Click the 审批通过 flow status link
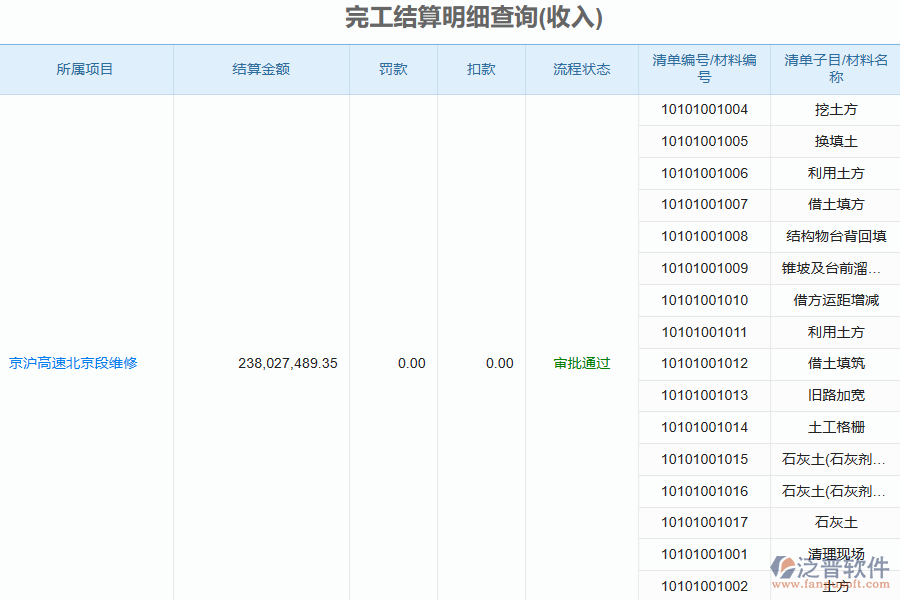The height and width of the screenshot is (600, 900). coord(581,364)
